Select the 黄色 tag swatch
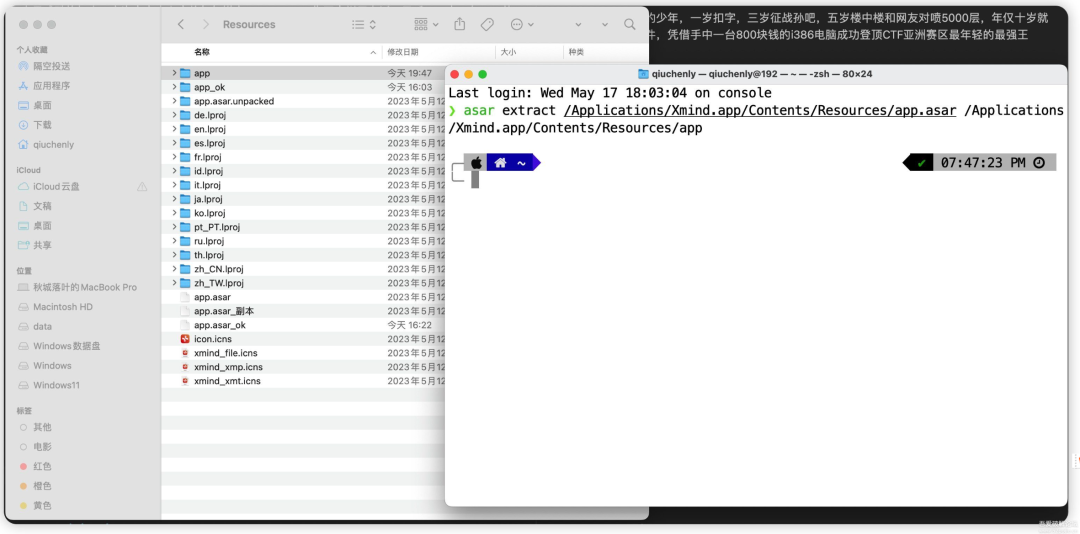Viewport: 1080px width, 534px height. point(23,506)
